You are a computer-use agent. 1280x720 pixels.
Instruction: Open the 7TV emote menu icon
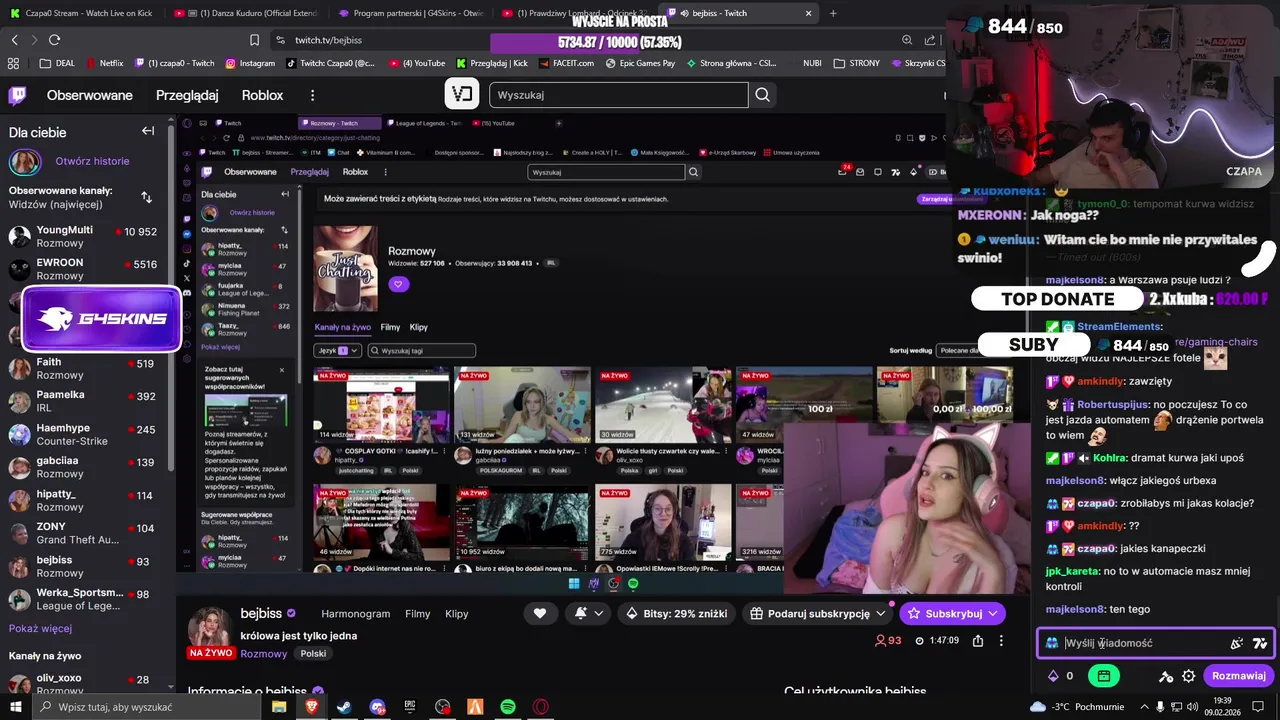tap(1259, 643)
